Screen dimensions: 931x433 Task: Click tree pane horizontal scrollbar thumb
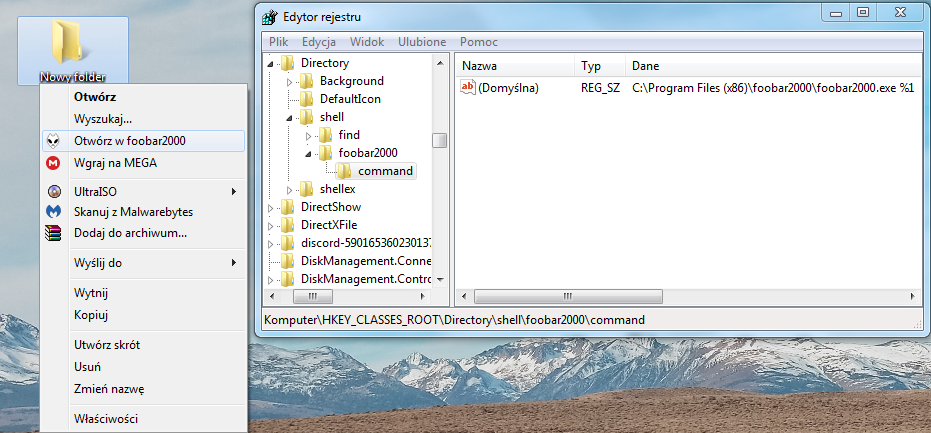(313, 296)
